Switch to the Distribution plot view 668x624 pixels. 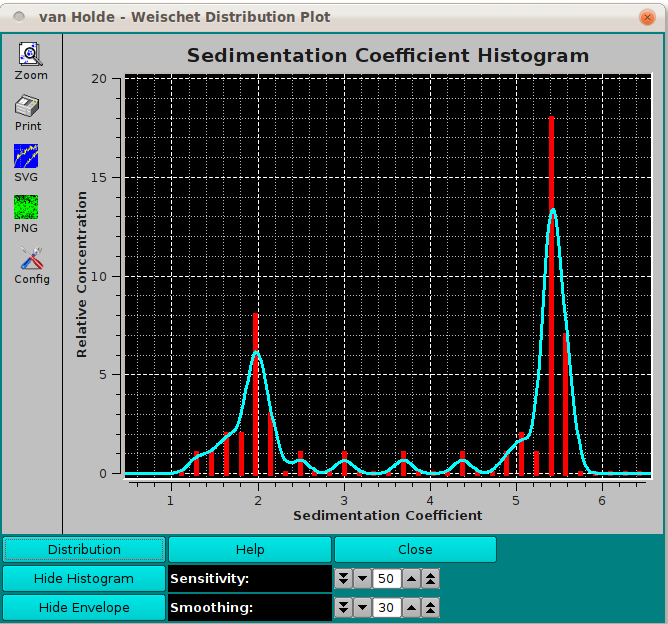[x=84, y=550]
